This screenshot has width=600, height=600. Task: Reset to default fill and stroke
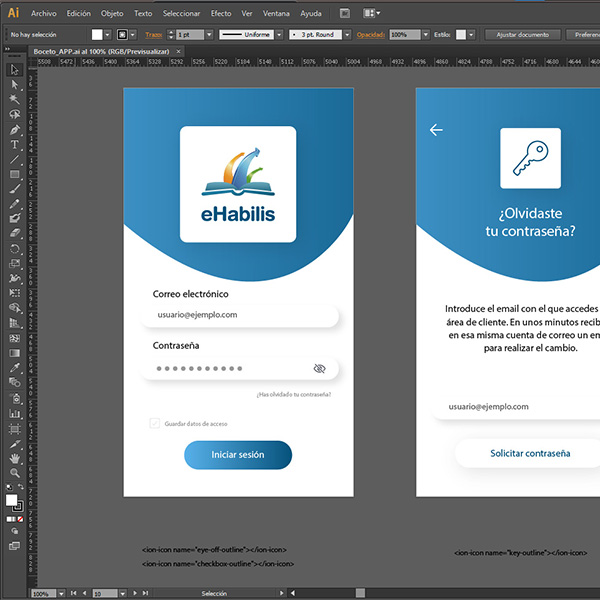(x=9, y=487)
